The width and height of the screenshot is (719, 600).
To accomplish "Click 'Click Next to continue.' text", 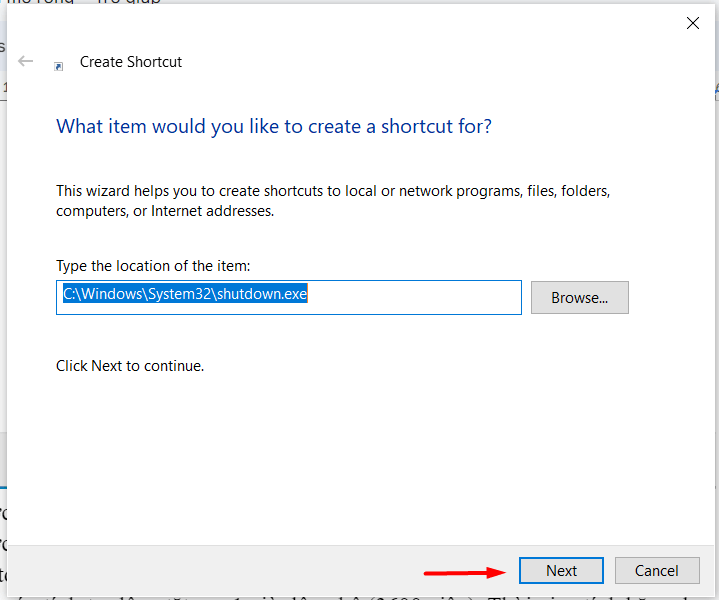I will click(x=130, y=366).
